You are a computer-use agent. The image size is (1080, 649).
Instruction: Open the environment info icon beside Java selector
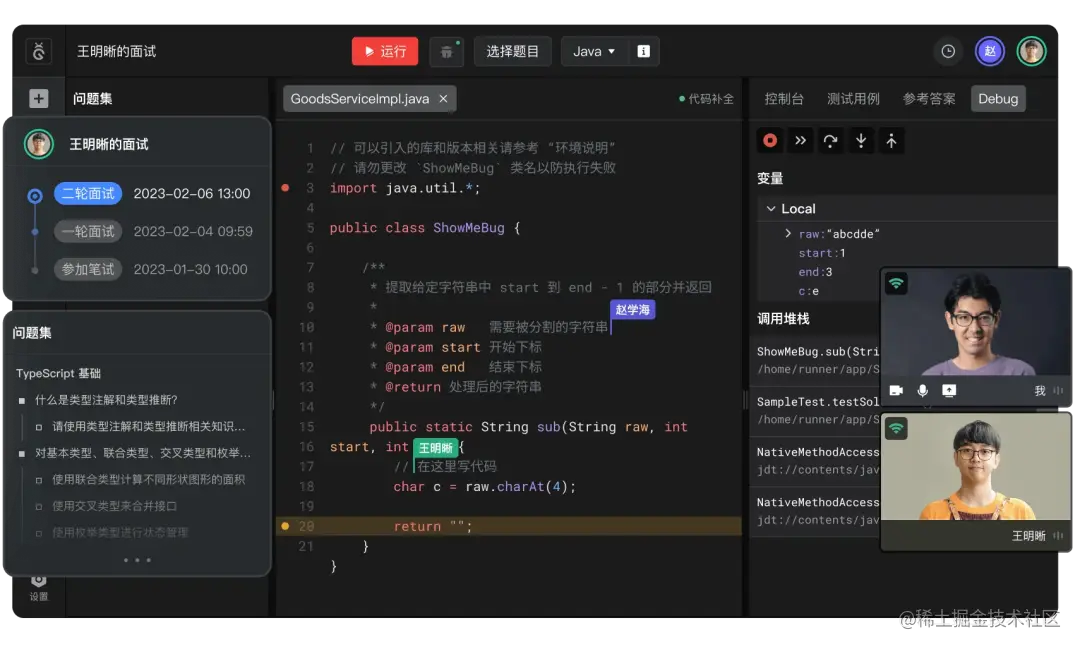tap(644, 51)
